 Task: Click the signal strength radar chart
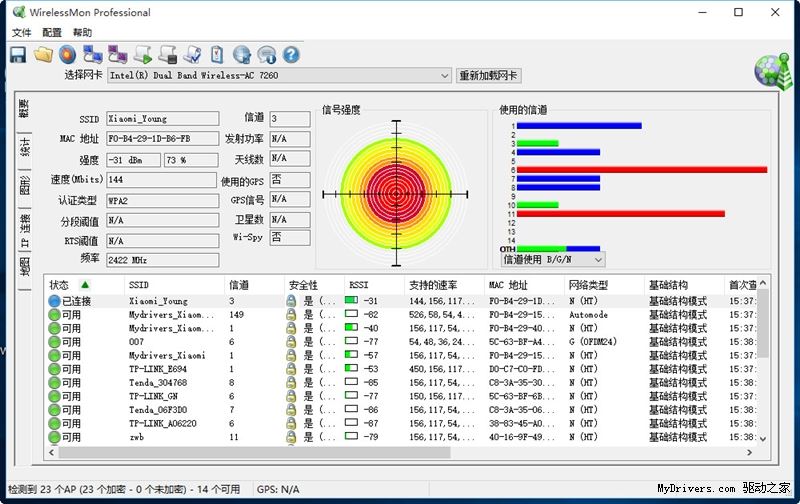click(396, 194)
